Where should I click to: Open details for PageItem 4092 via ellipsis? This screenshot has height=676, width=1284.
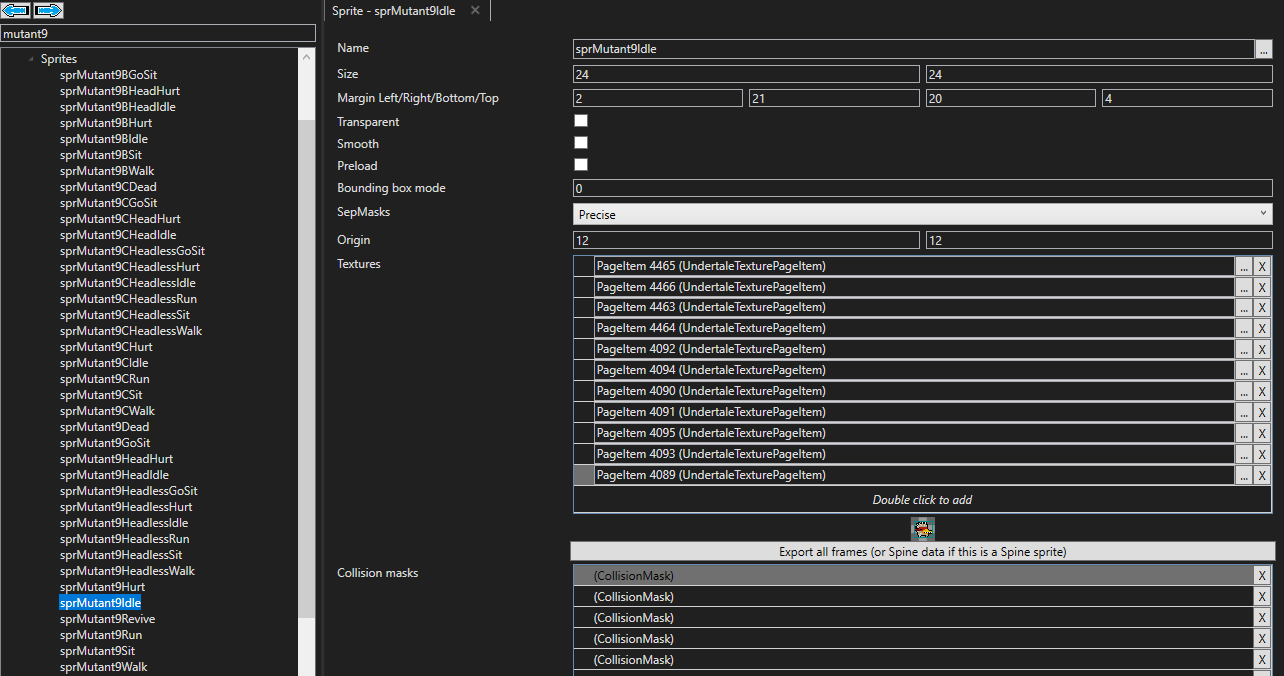(x=1243, y=349)
